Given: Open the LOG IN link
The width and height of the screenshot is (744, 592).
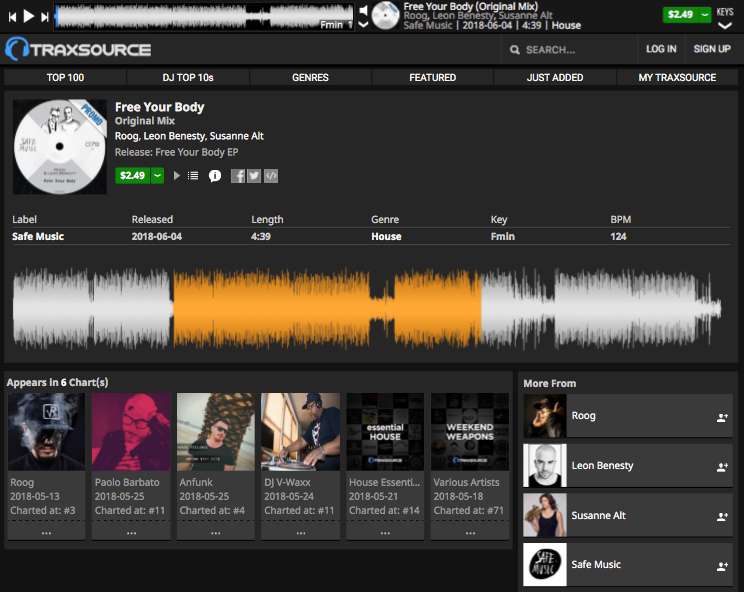Looking at the screenshot, I should pos(661,49).
